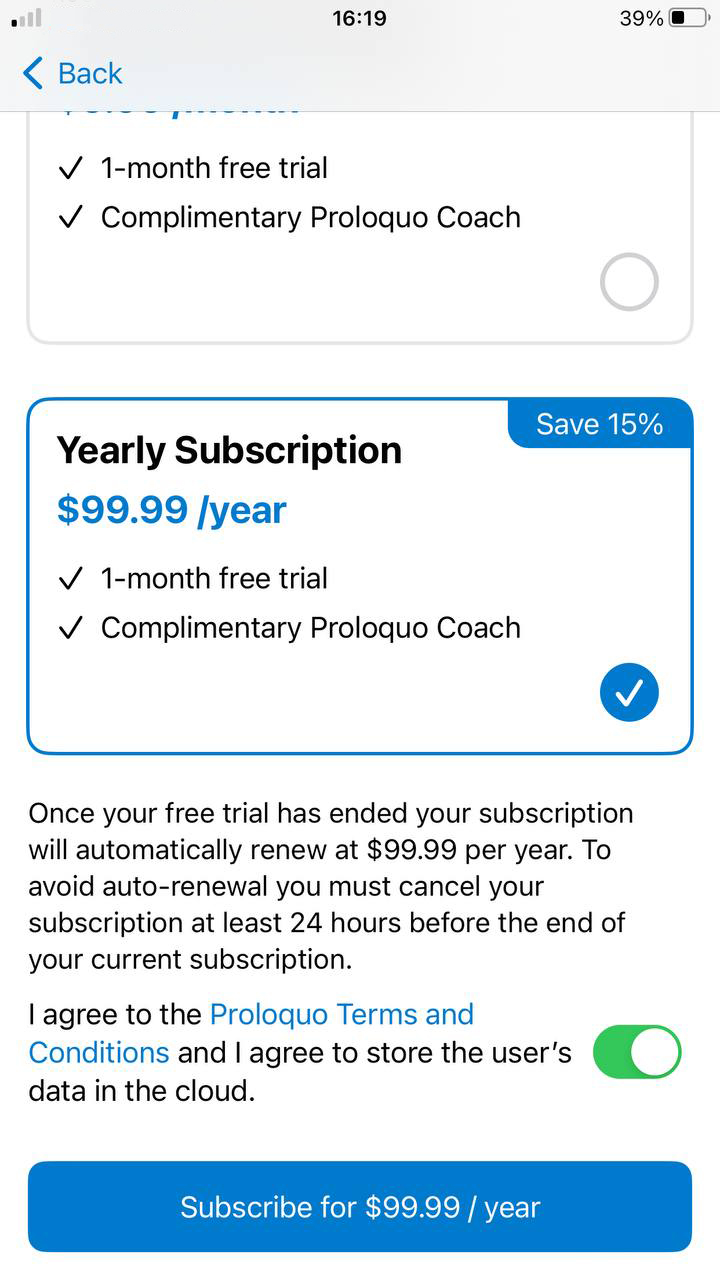The height and width of the screenshot is (1280, 720).
Task: Open Proloquo Terms and Conditions link
Action: pyautogui.click(x=251, y=1033)
